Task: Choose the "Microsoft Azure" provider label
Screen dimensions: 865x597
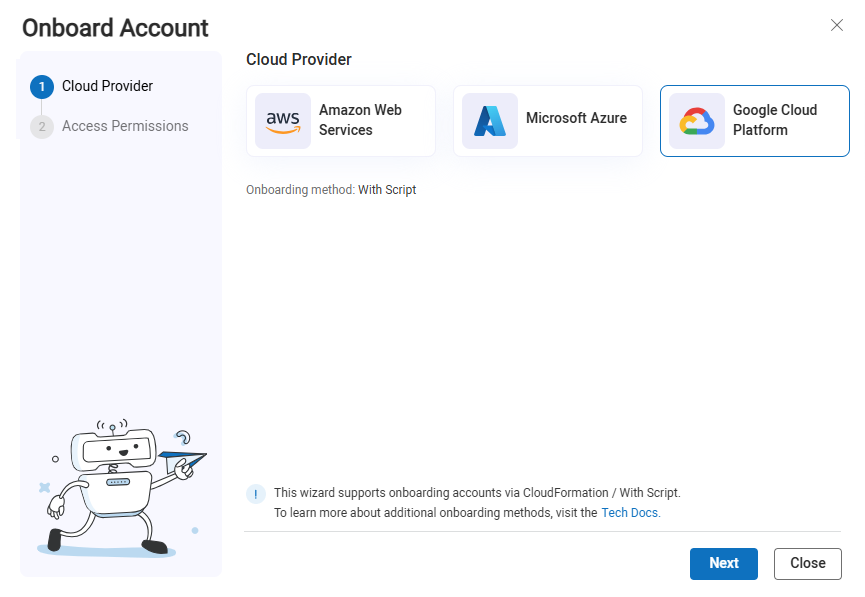Action: point(576,118)
